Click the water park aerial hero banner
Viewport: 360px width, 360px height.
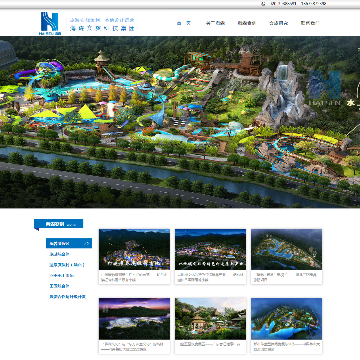[180, 122]
